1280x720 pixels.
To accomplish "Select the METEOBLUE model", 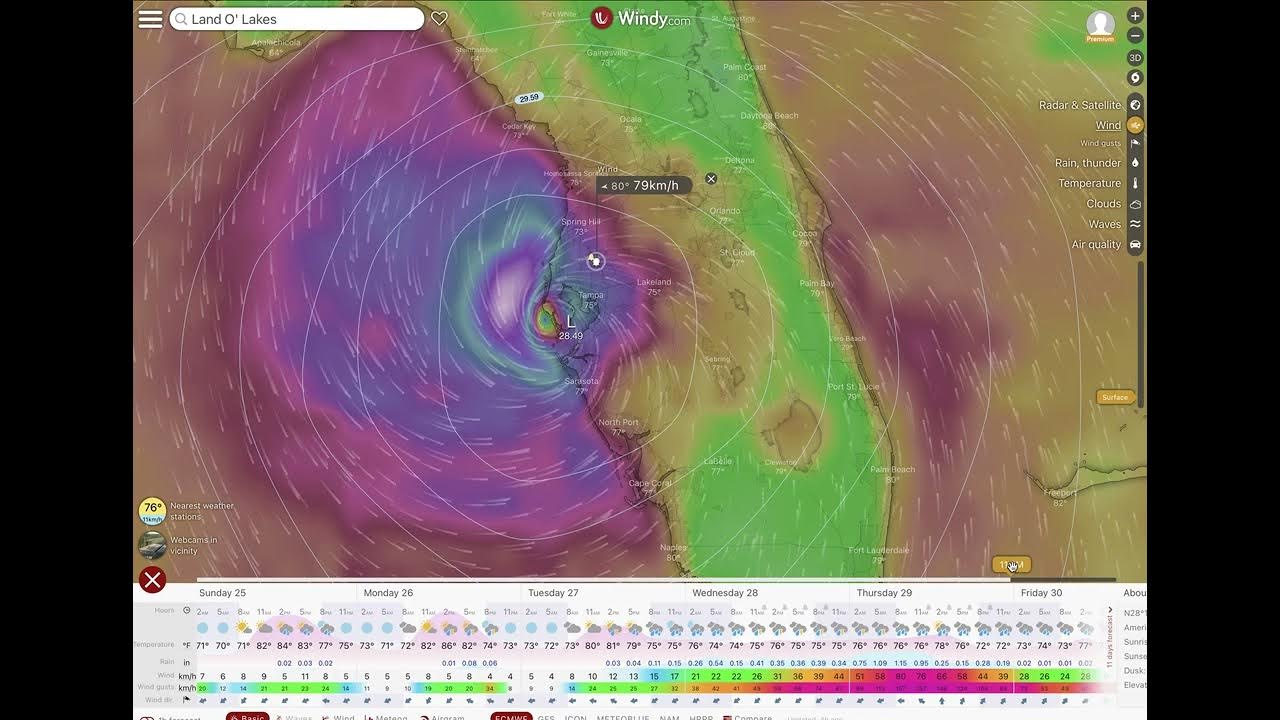I will pyautogui.click(x=623, y=717).
